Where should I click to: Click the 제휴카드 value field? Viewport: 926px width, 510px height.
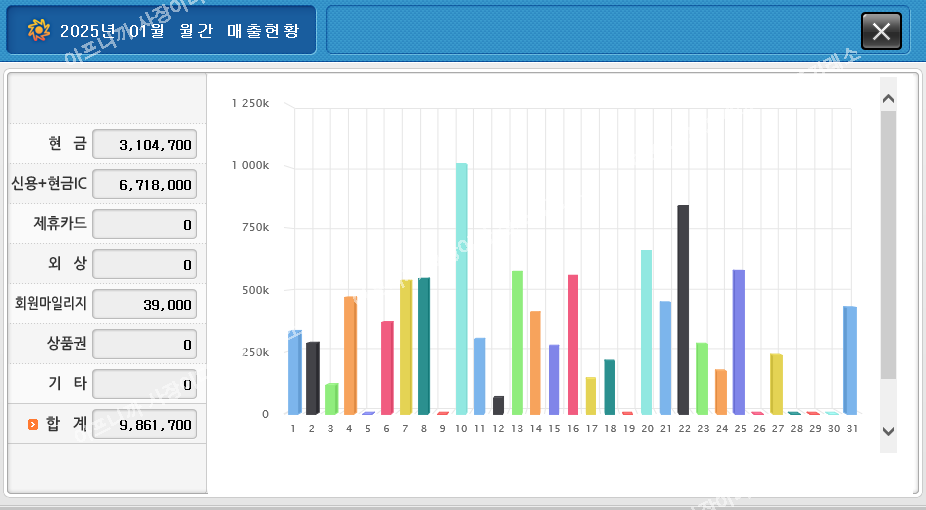point(144,225)
